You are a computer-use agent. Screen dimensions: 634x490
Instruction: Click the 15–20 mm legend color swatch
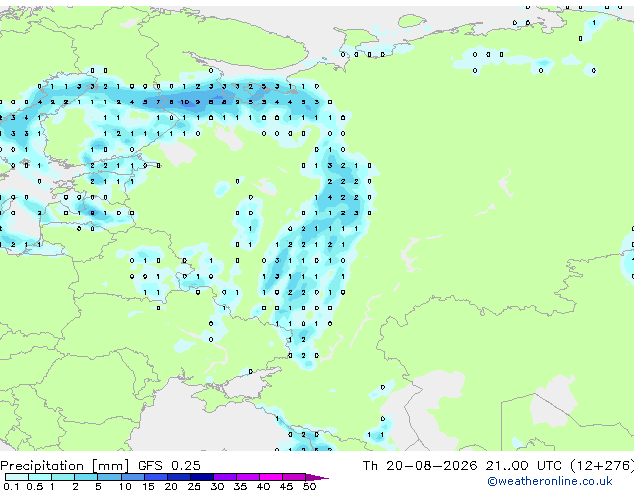155,477
